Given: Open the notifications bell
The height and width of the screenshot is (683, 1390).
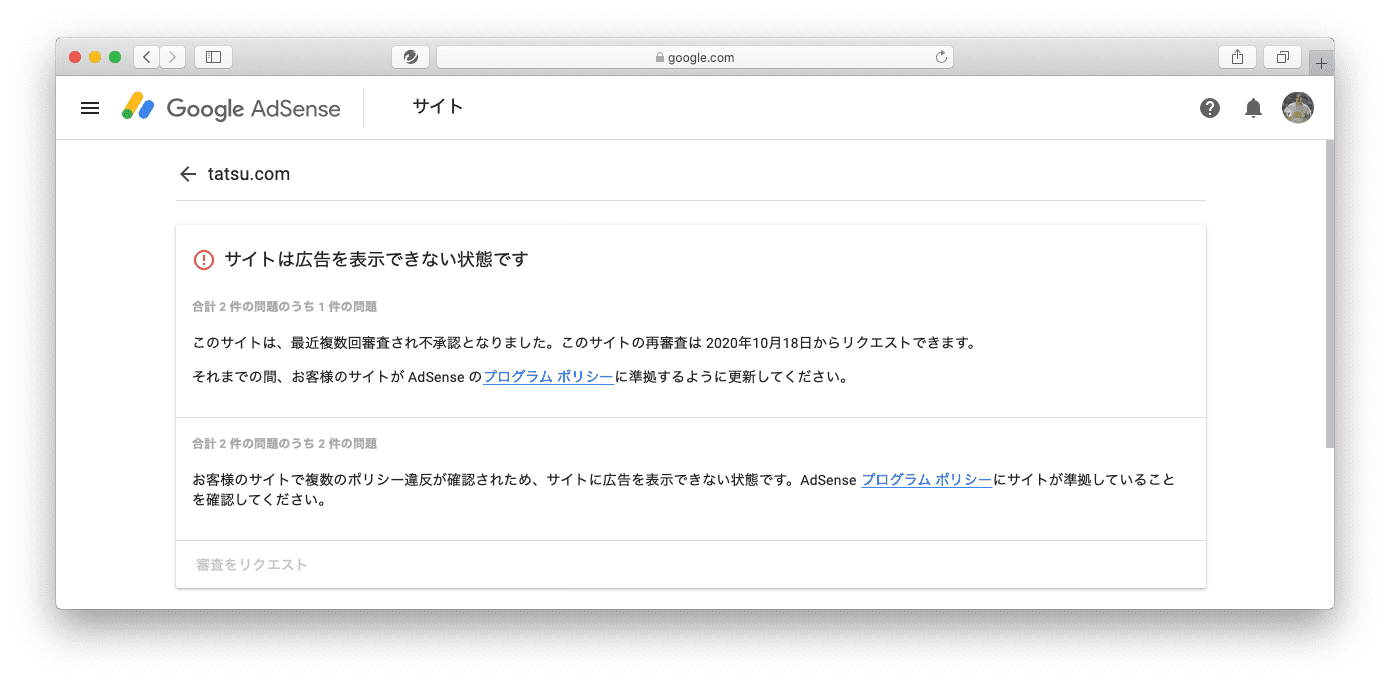Looking at the screenshot, I should [1253, 108].
